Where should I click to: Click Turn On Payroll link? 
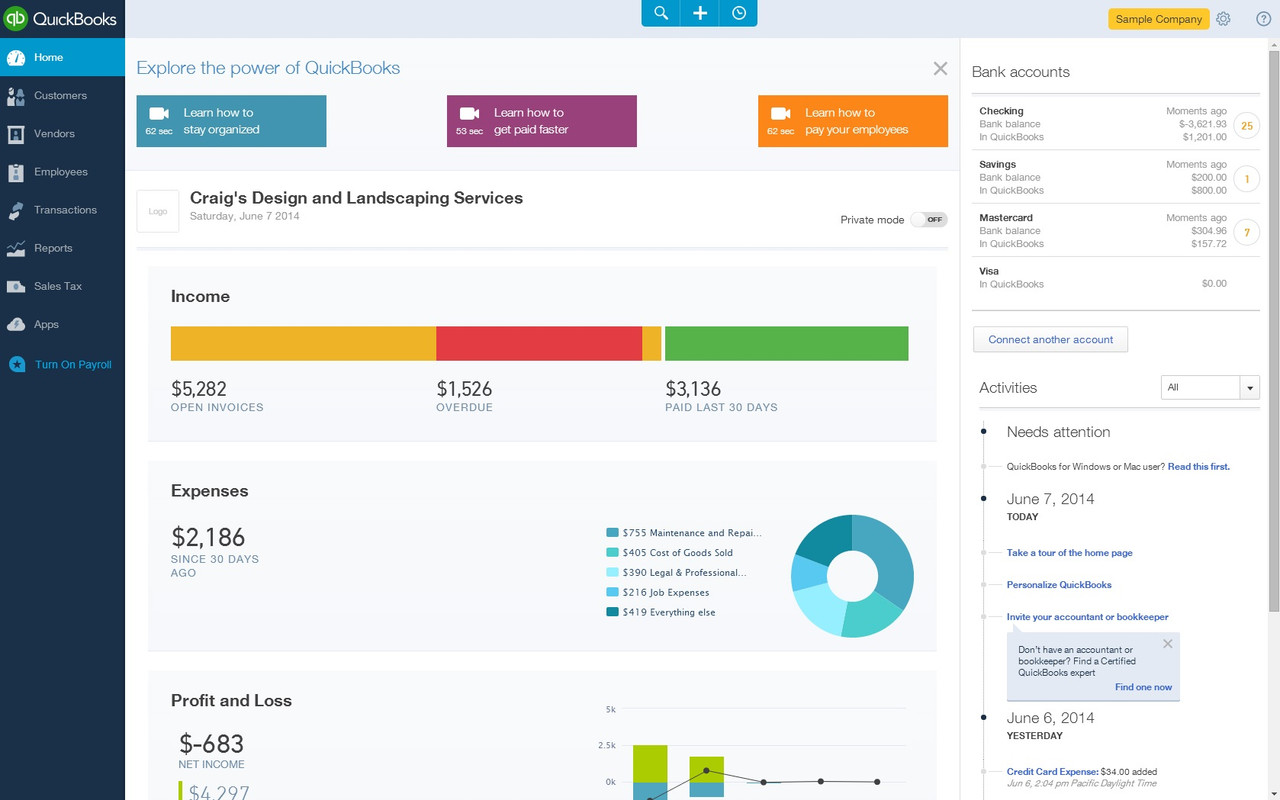73,365
